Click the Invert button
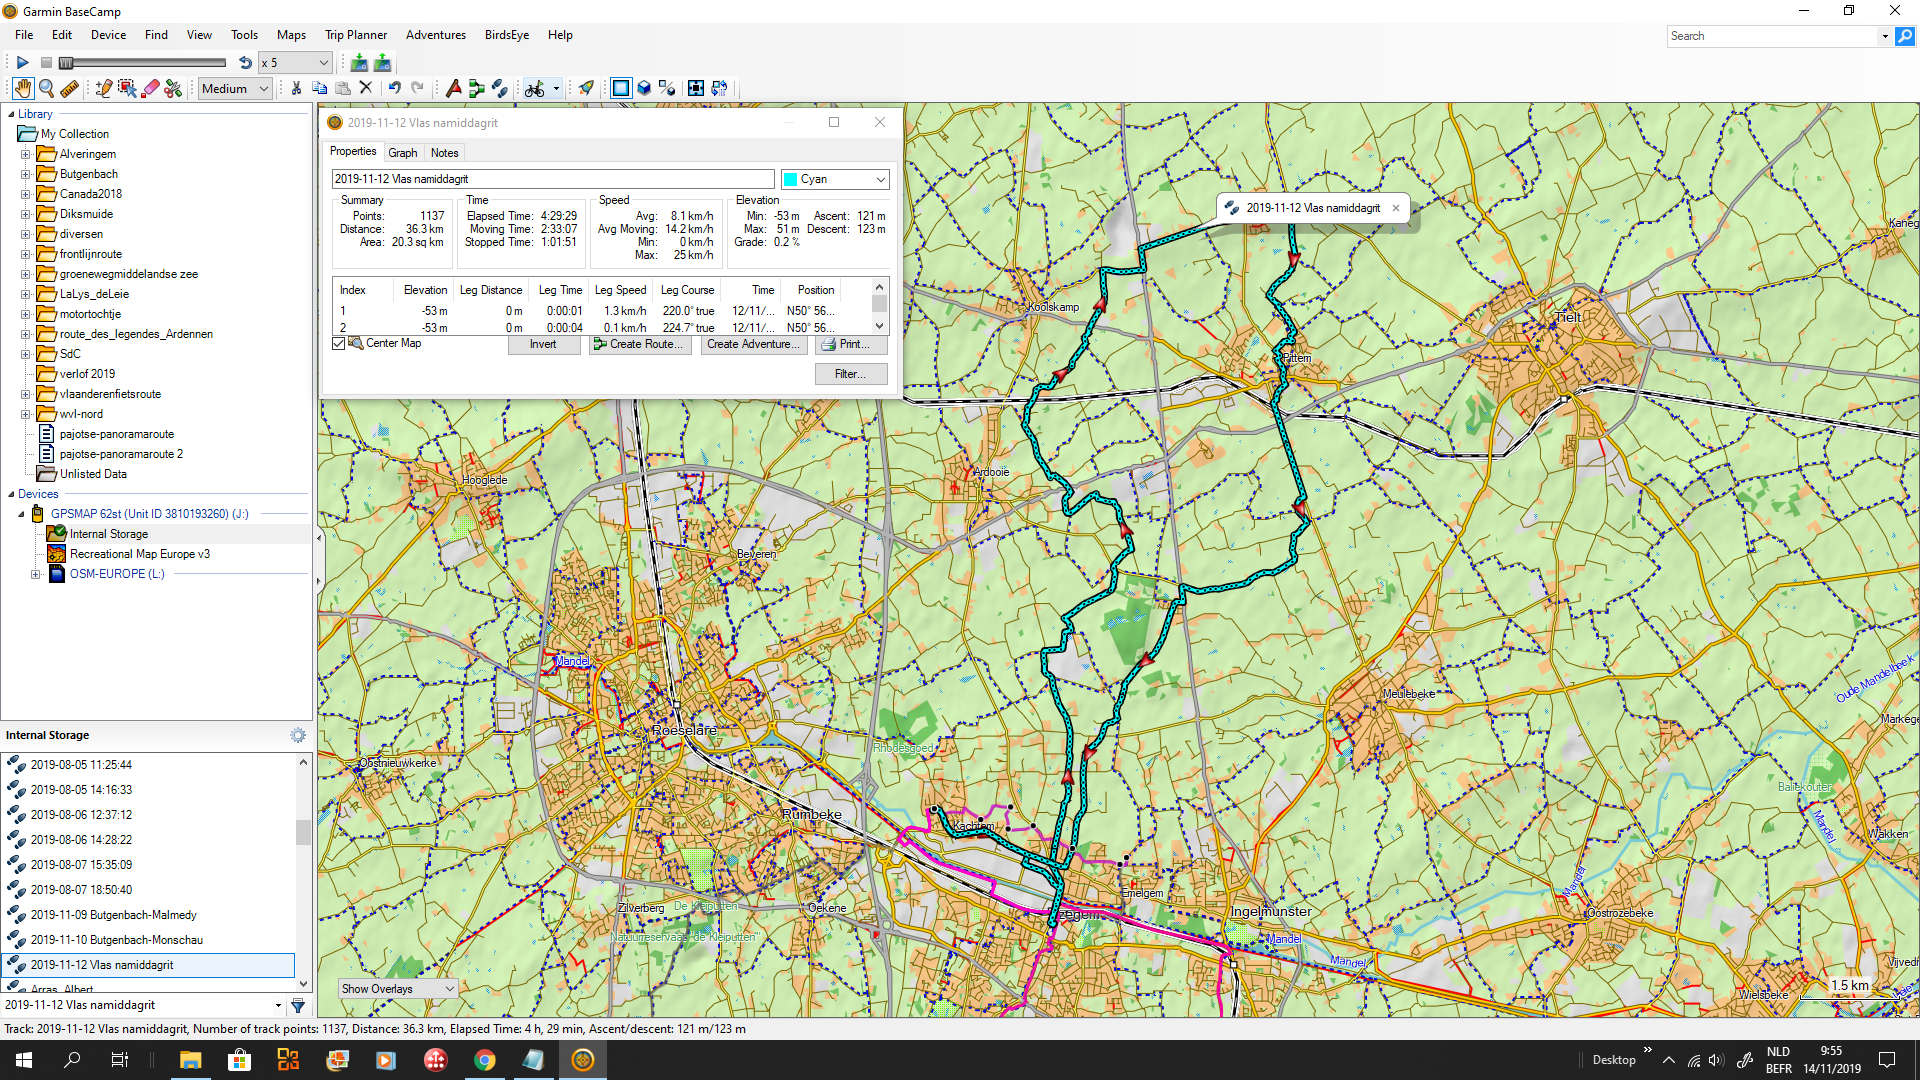Screen dimensions: 1920x1080 point(543,344)
